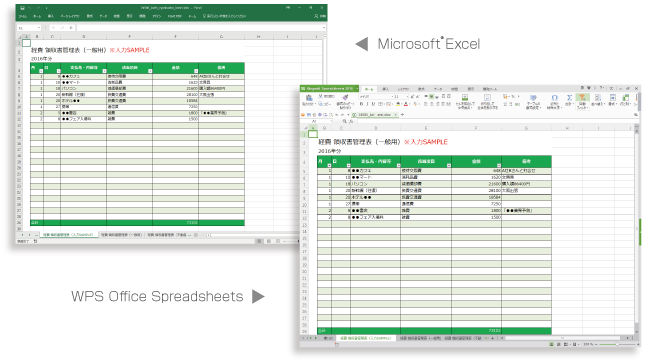Click 入力SAMPLE red text in Excel sheet

130,50
